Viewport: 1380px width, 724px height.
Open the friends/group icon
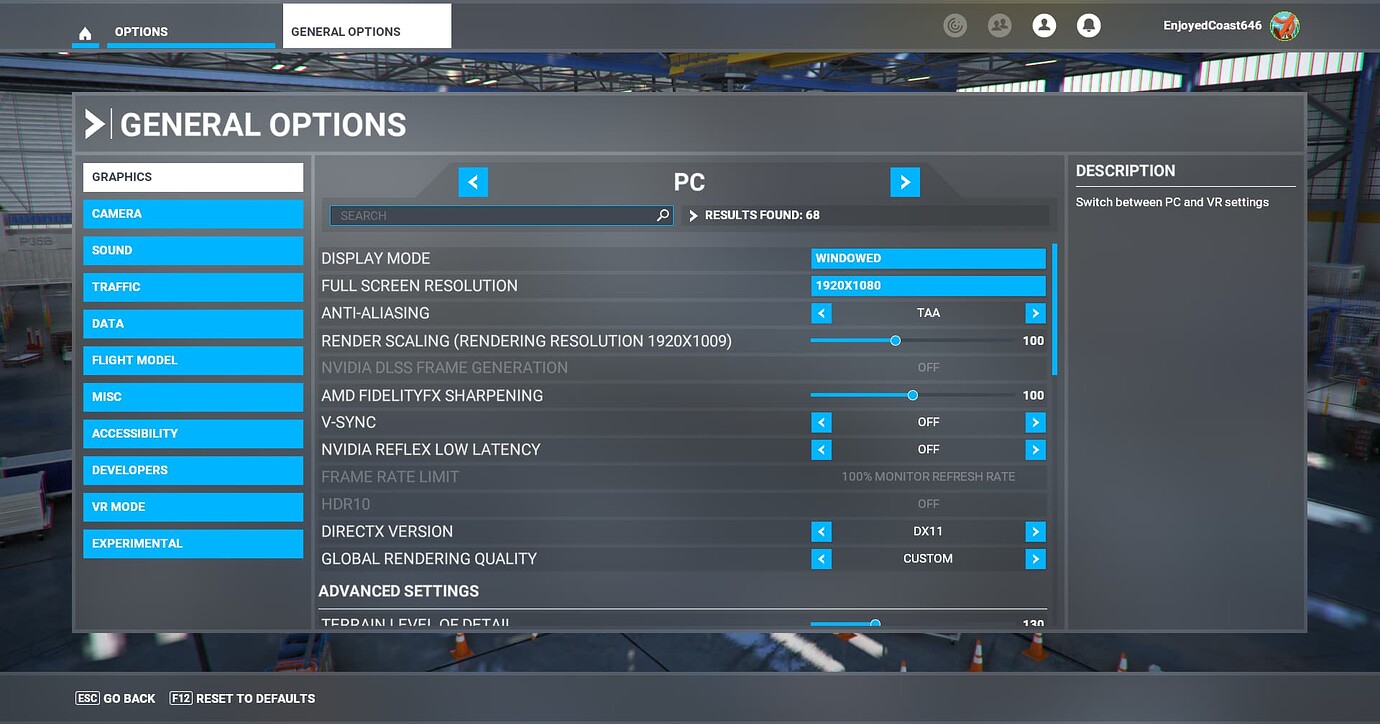(999, 25)
